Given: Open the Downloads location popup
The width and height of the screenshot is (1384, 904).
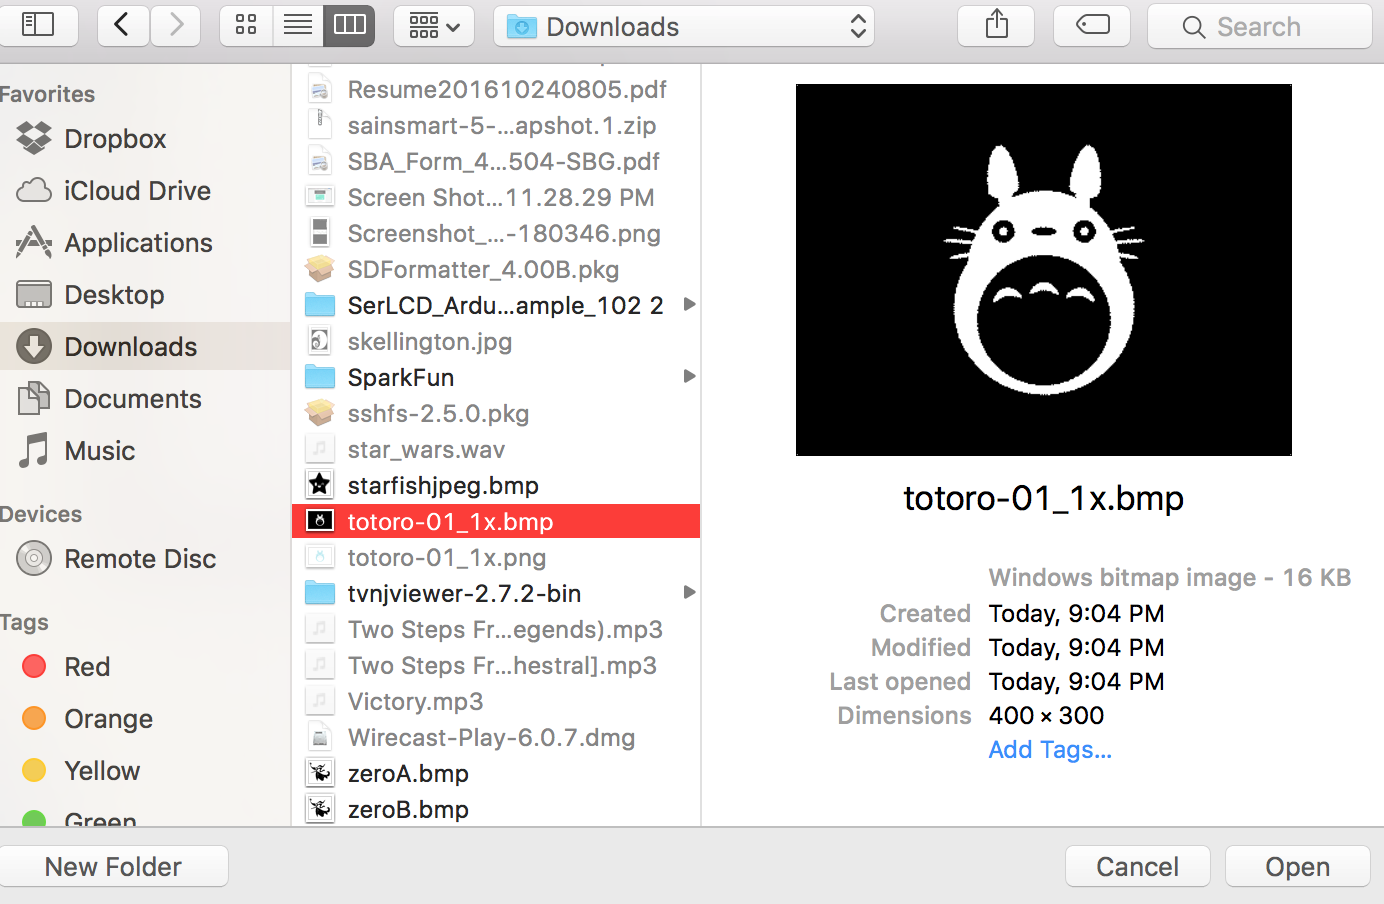Looking at the screenshot, I should coord(684,26).
